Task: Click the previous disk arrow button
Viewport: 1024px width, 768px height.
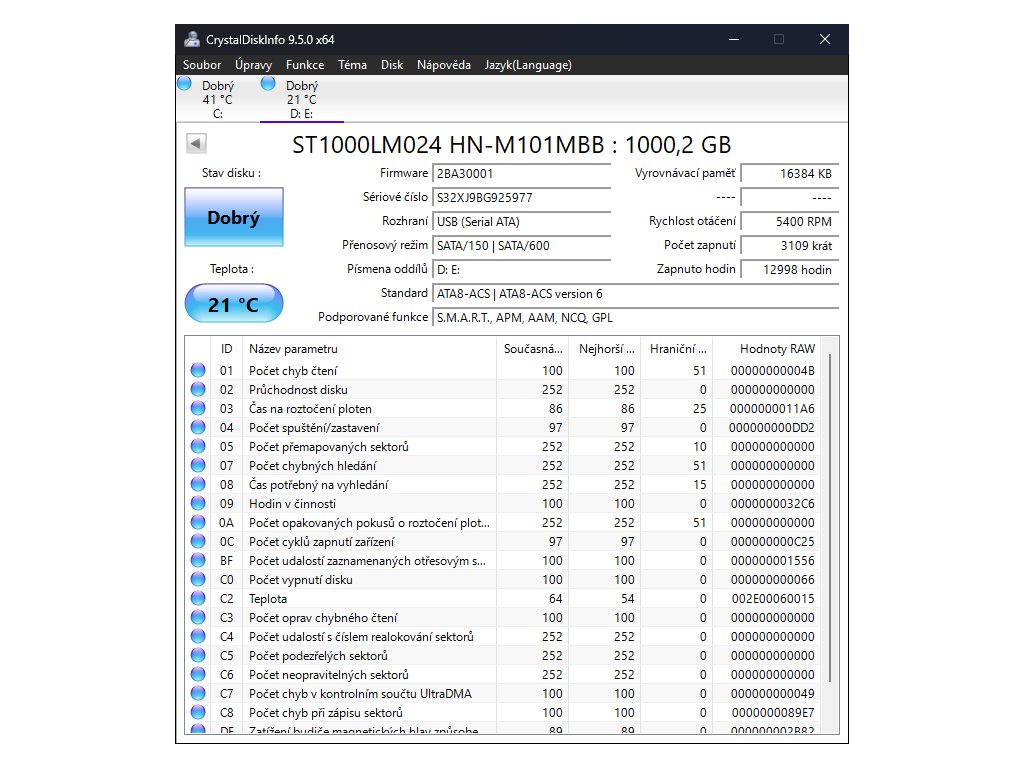Action: [196, 144]
